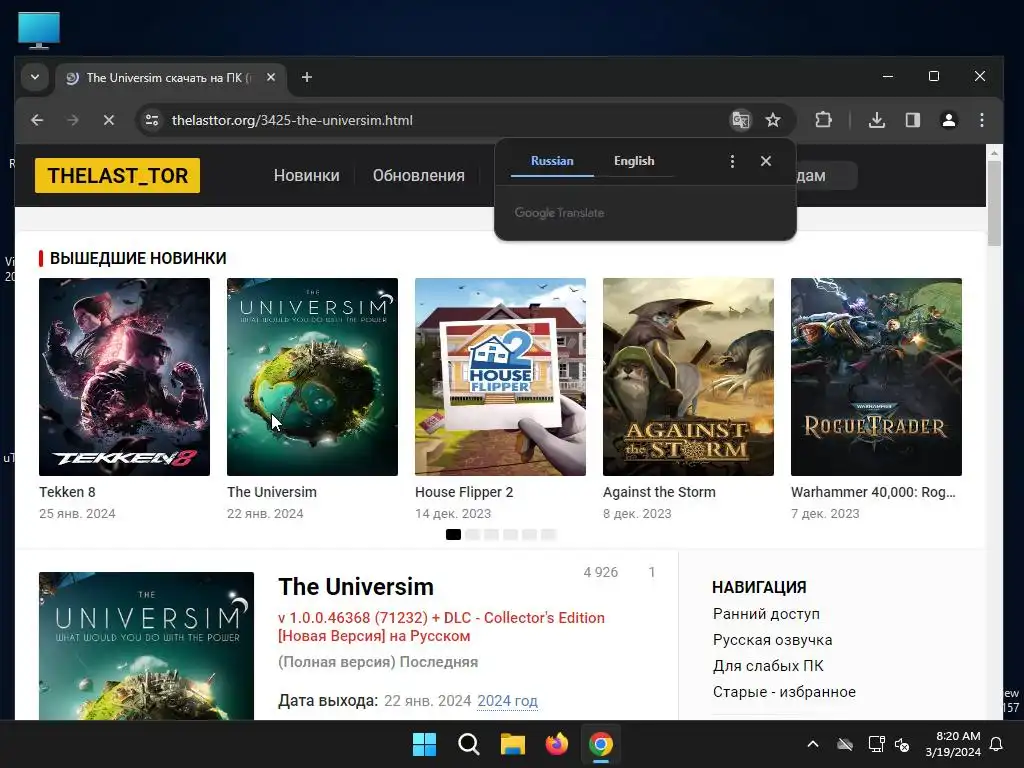This screenshot has height=768, width=1024.
Task: Select Russian tab in translate popup
Action: (552, 161)
